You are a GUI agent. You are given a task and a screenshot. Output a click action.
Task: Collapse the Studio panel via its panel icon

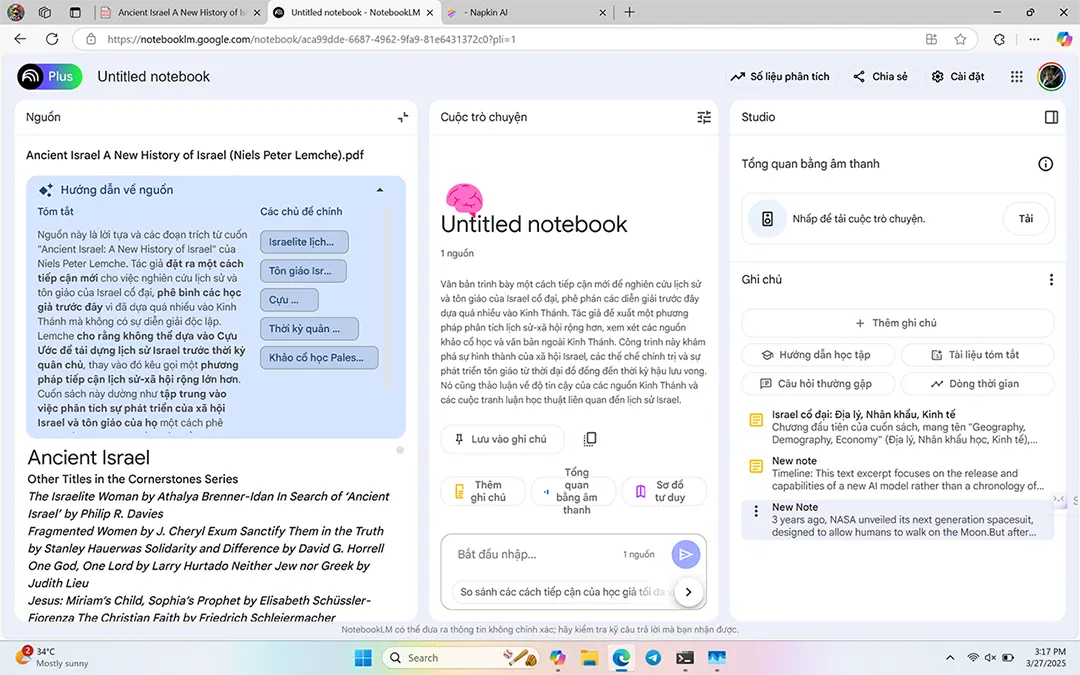tap(1050, 117)
